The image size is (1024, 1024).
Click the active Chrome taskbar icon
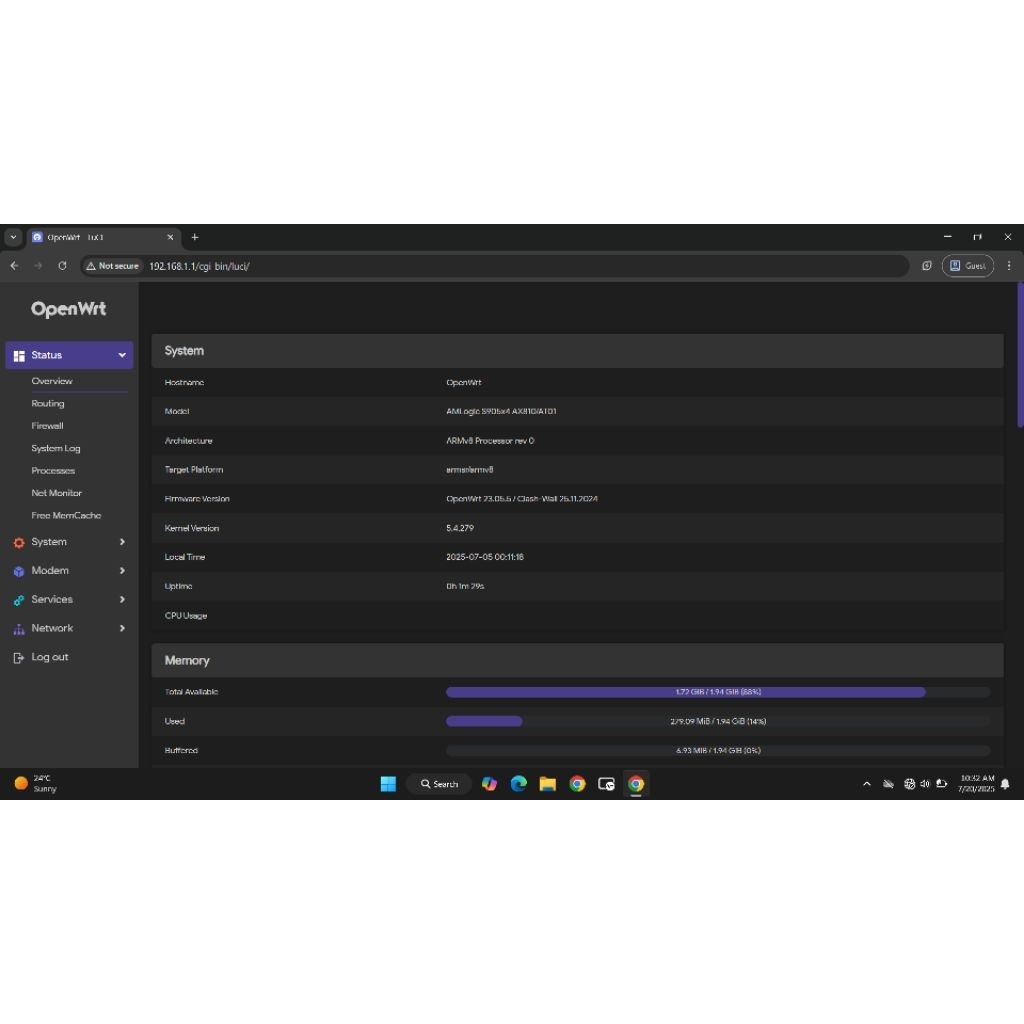pos(635,784)
